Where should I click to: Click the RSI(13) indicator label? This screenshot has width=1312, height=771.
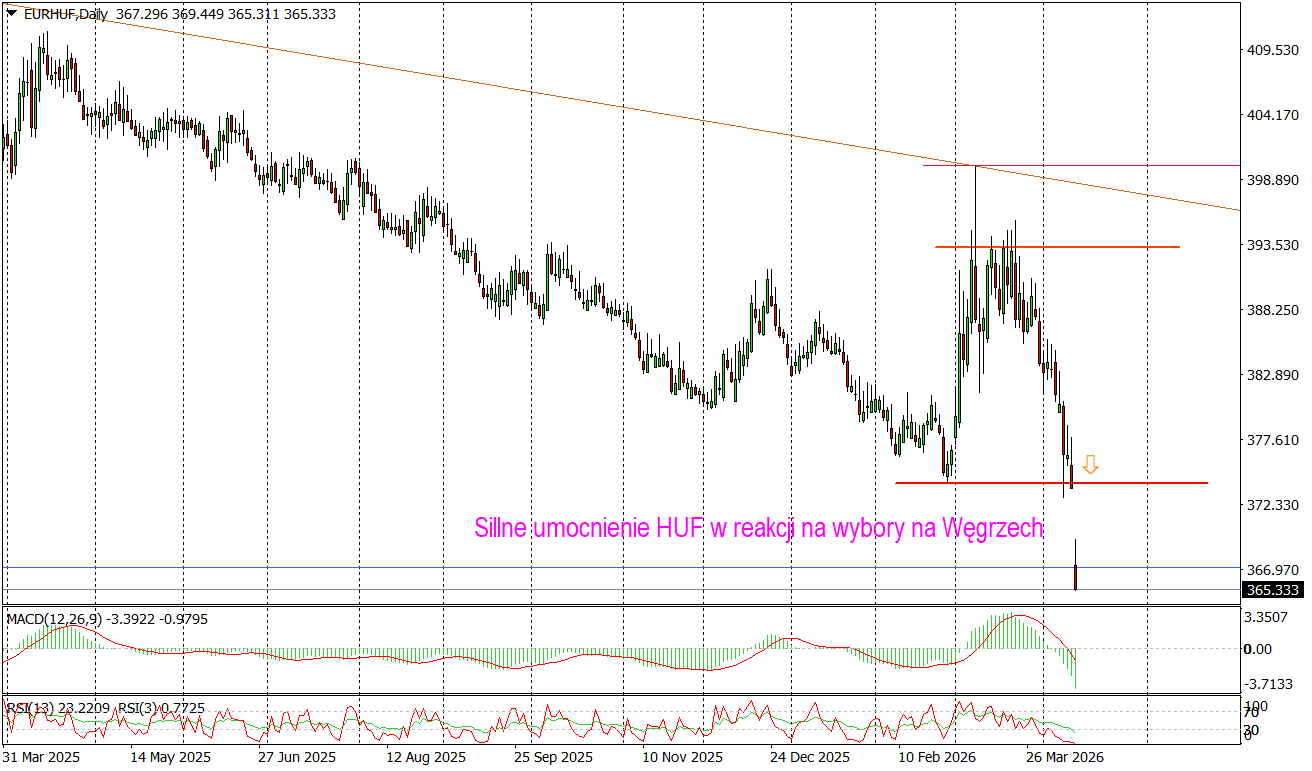tap(28, 708)
